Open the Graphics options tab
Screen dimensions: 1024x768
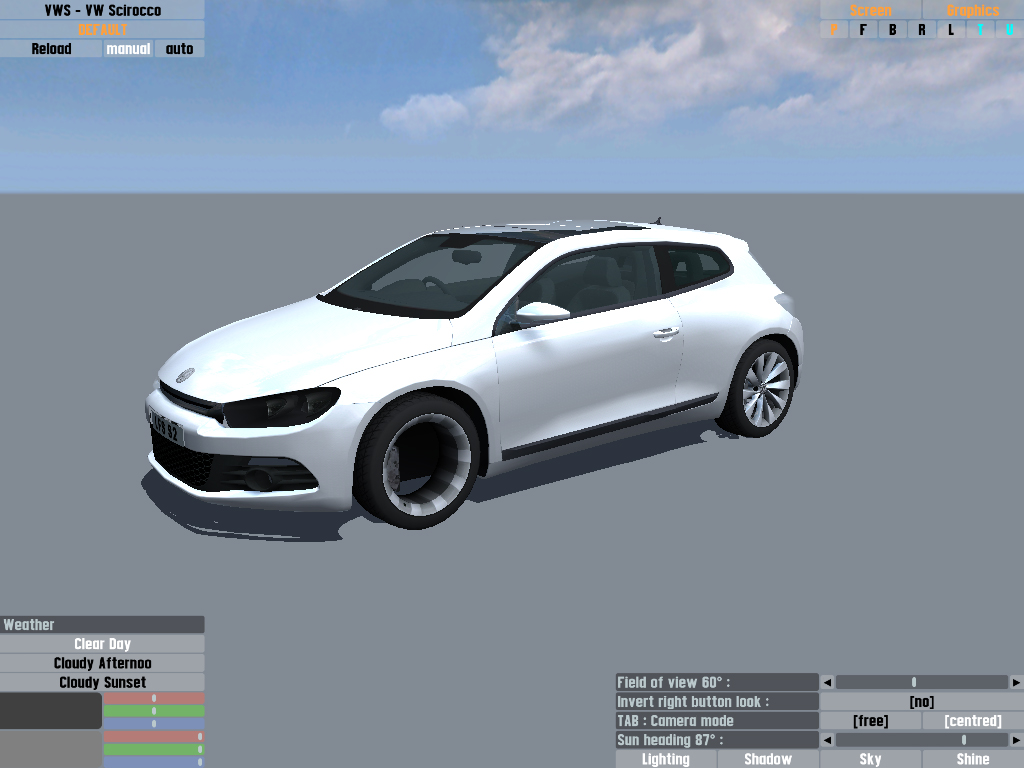point(973,10)
